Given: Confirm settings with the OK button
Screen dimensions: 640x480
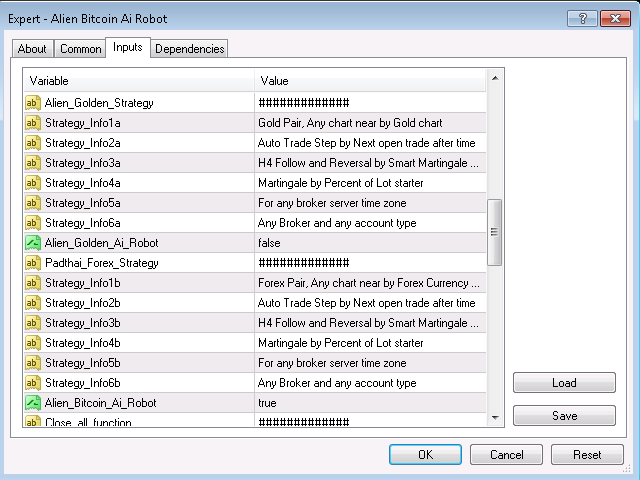Looking at the screenshot, I should (x=425, y=455).
